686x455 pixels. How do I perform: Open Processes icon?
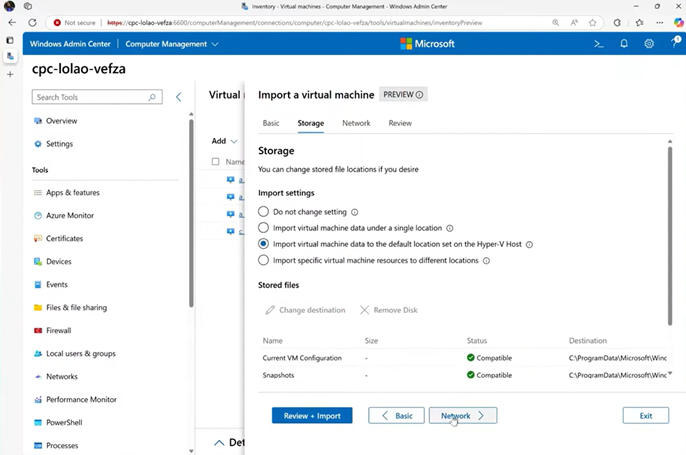point(38,445)
